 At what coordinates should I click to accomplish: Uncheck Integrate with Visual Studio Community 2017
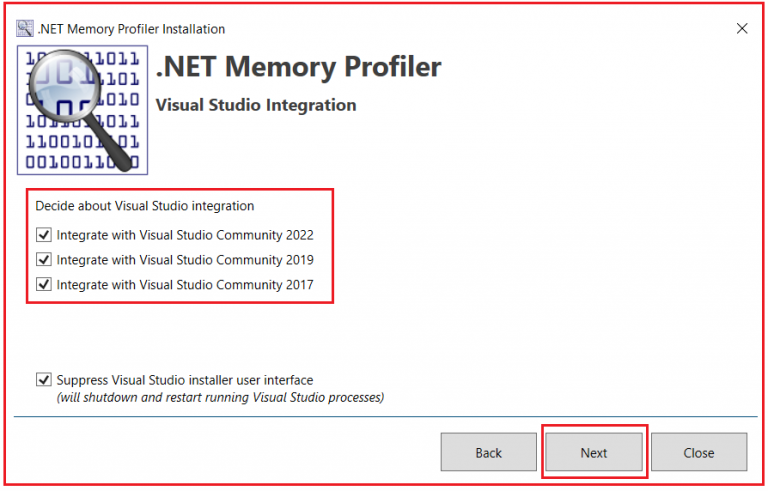tap(44, 284)
